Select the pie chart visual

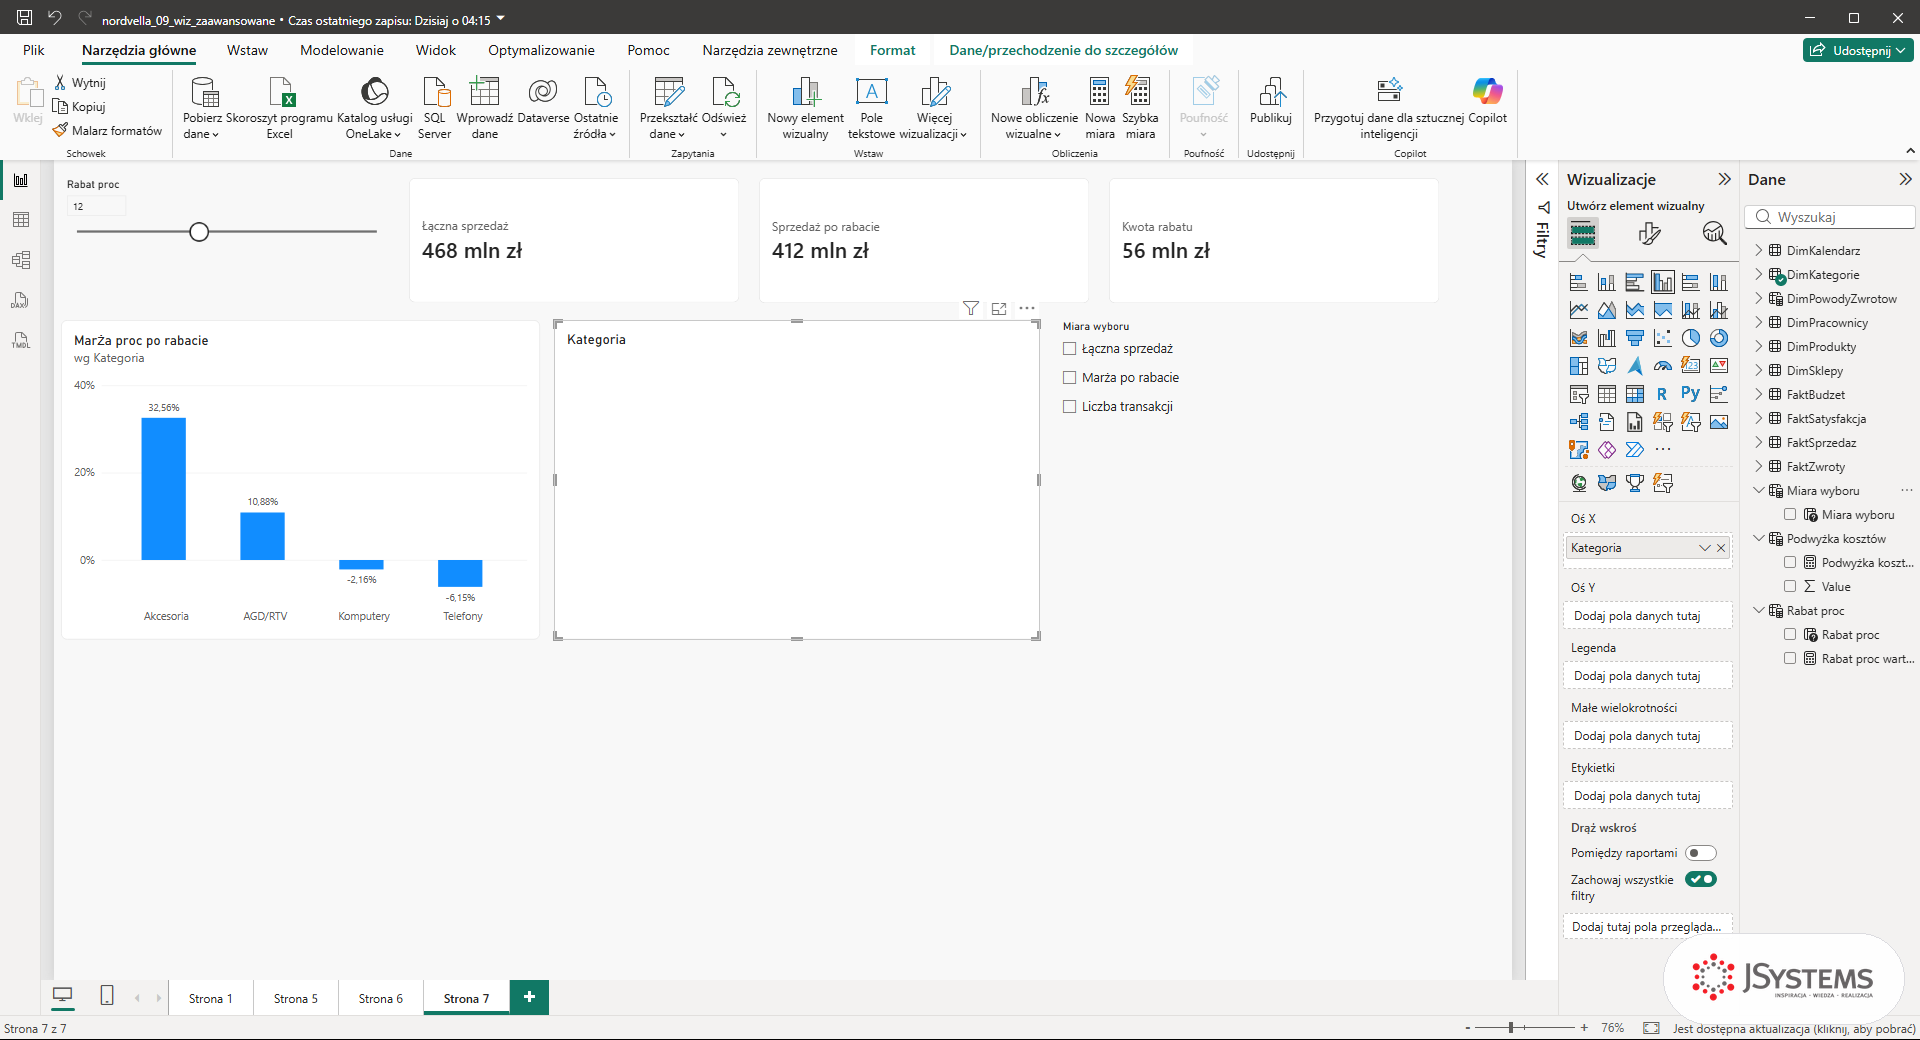[1691, 338]
